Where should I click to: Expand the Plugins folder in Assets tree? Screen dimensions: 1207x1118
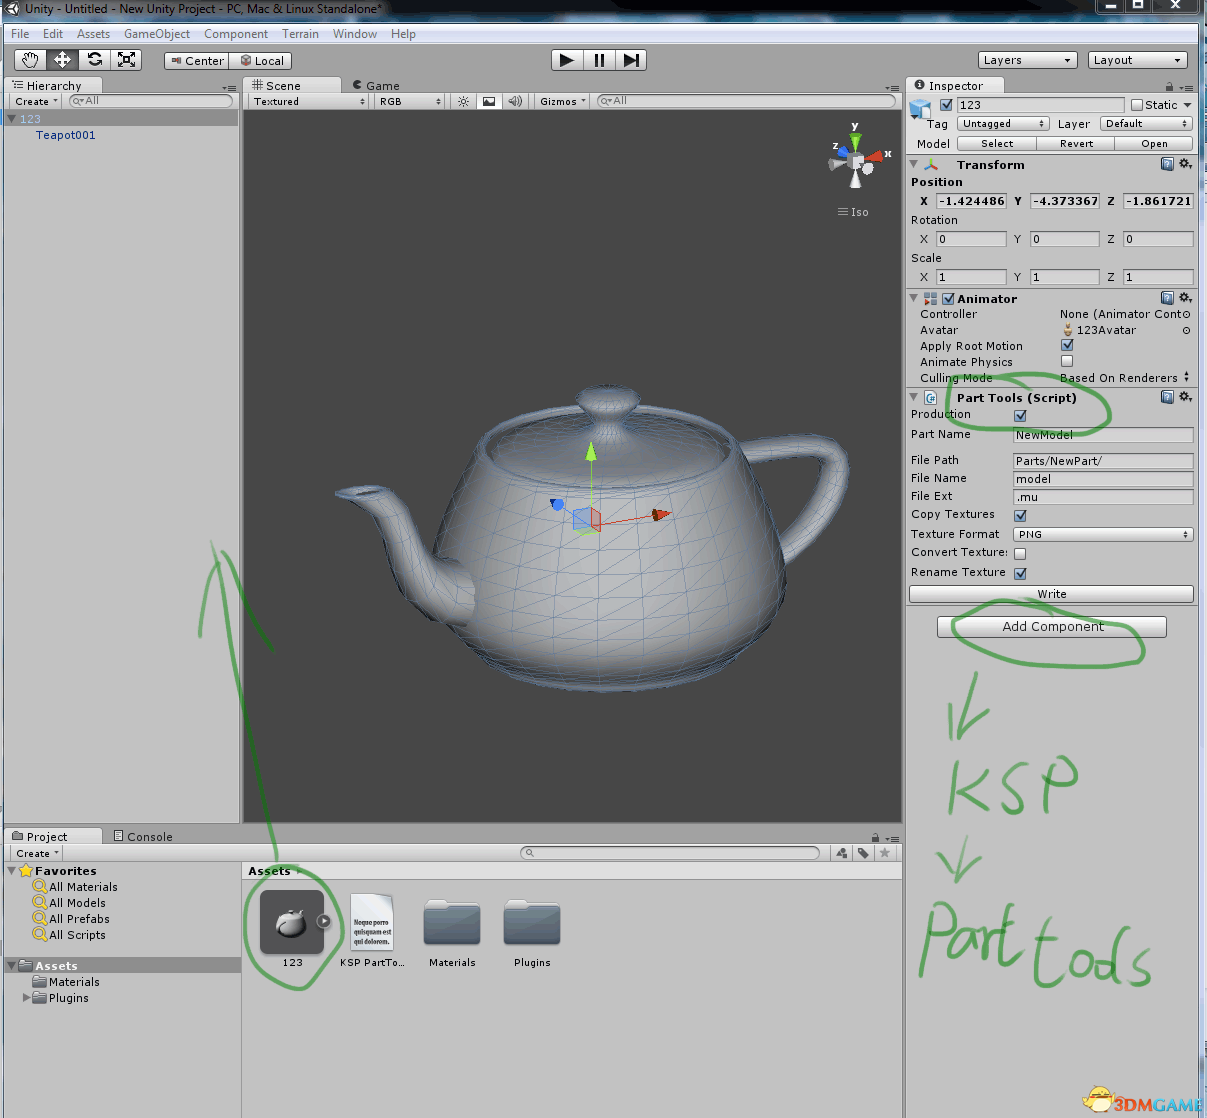(27, 998)
